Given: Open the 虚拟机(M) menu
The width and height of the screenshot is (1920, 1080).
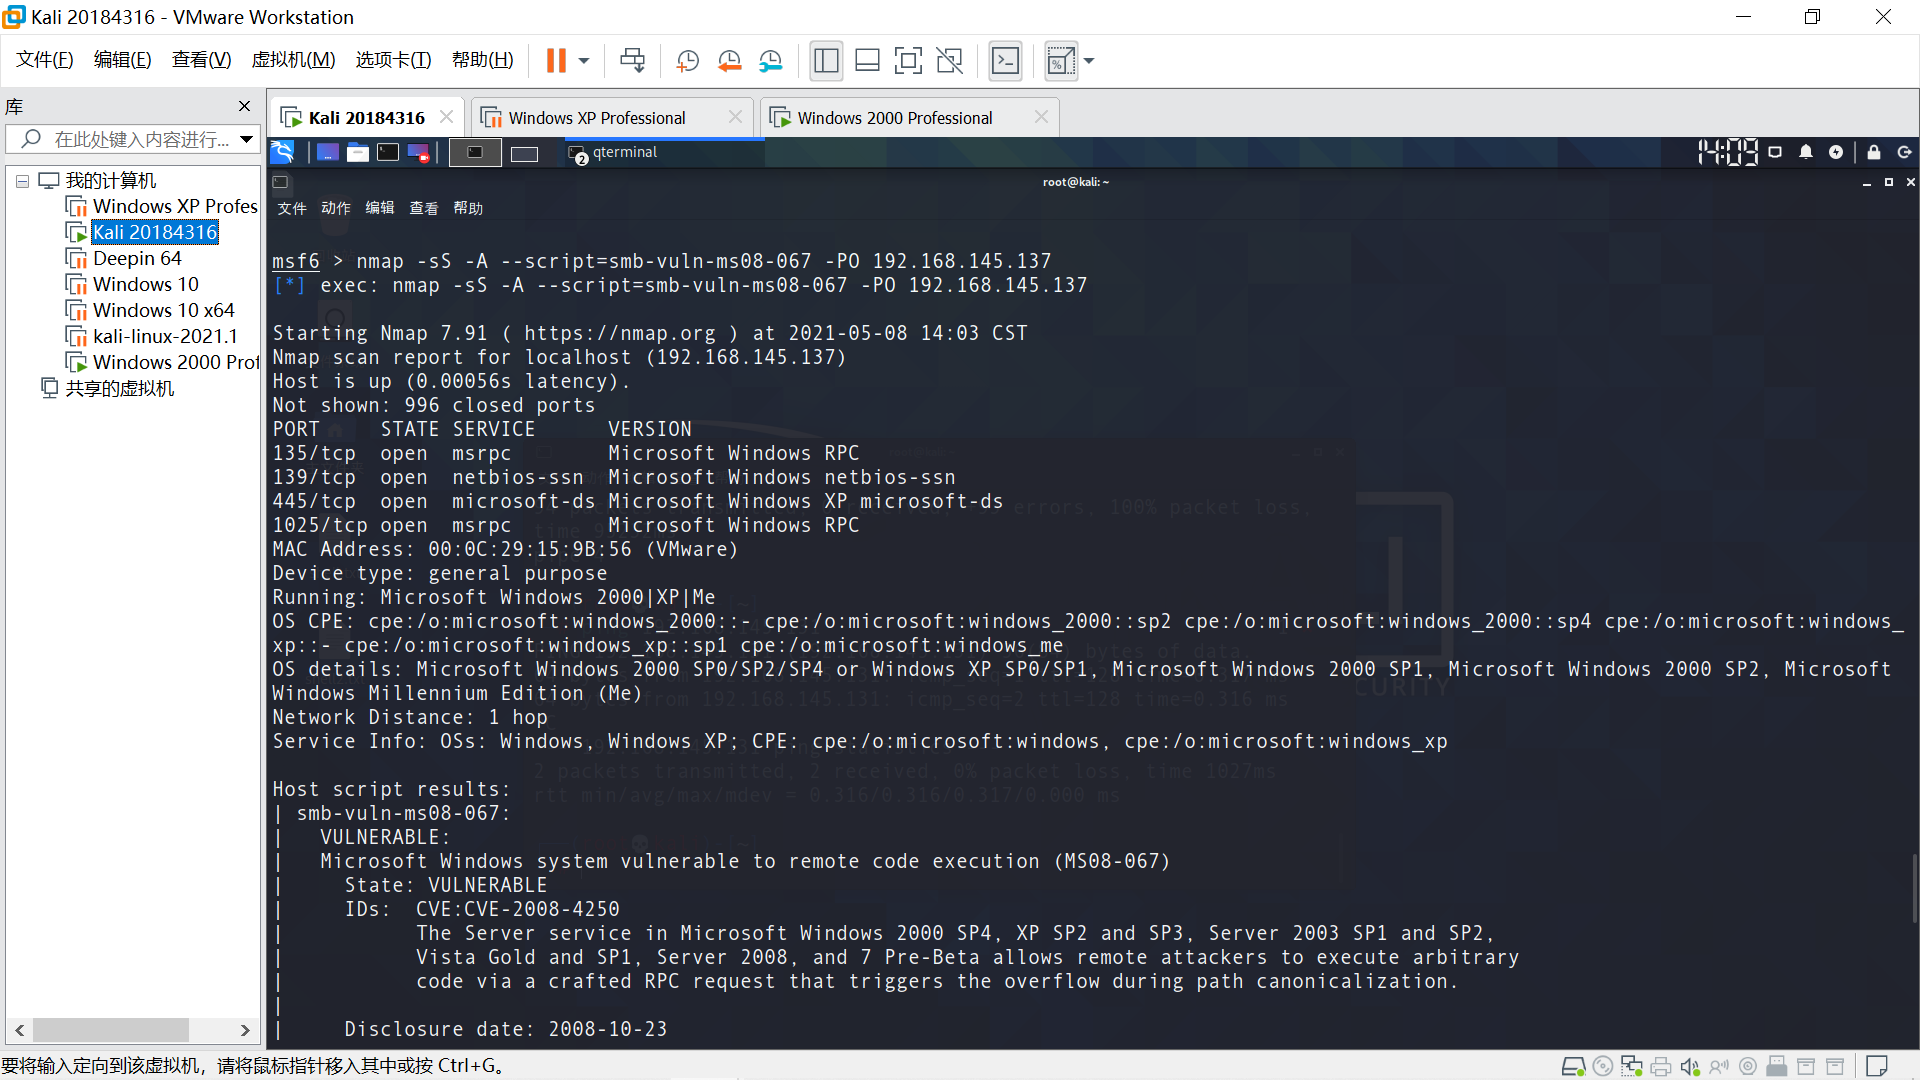Looking at the screenshot, I should [x=293, y=60].
